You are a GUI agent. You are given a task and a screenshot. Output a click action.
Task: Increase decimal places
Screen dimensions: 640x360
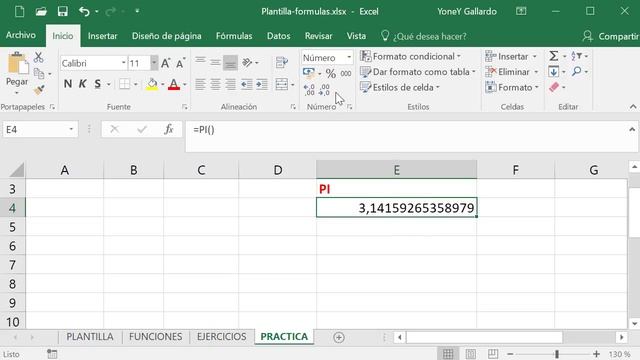coord(309,90)
